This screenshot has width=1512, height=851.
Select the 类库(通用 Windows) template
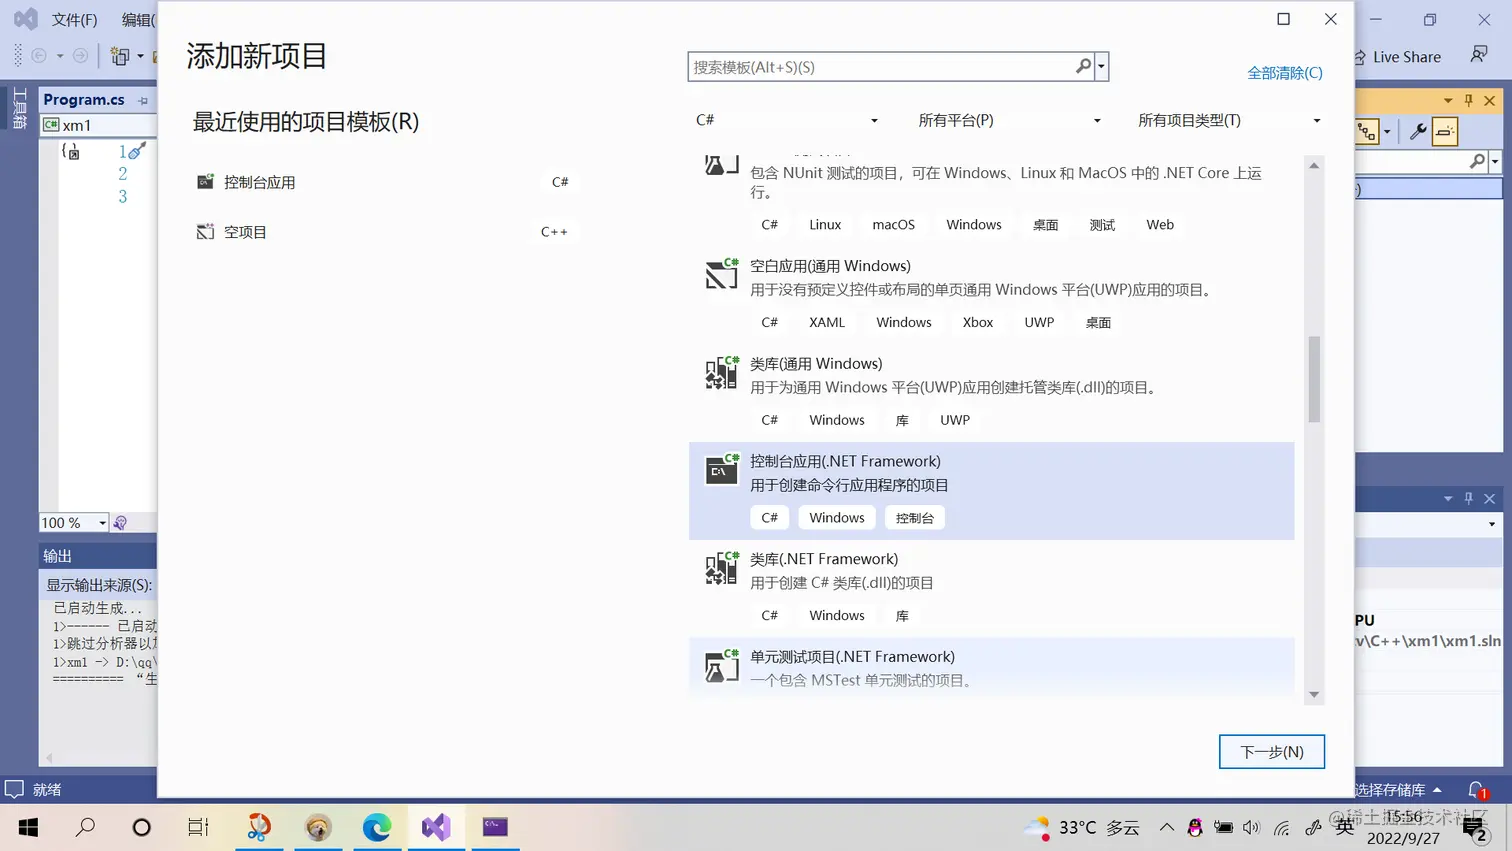click(991, 392)
